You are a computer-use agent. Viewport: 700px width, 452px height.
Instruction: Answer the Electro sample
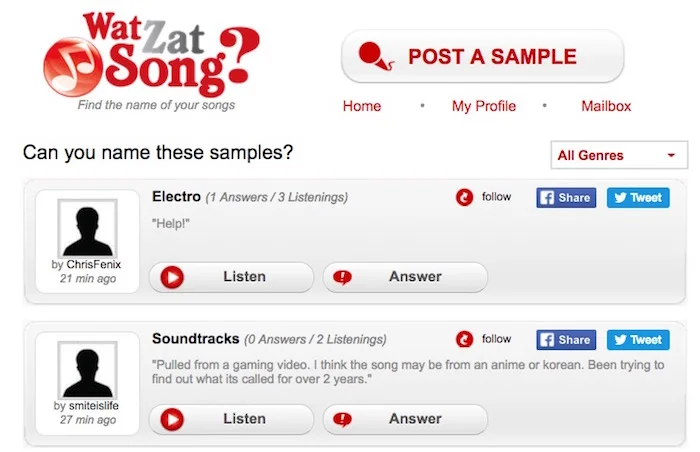click(x=405, y=277)
